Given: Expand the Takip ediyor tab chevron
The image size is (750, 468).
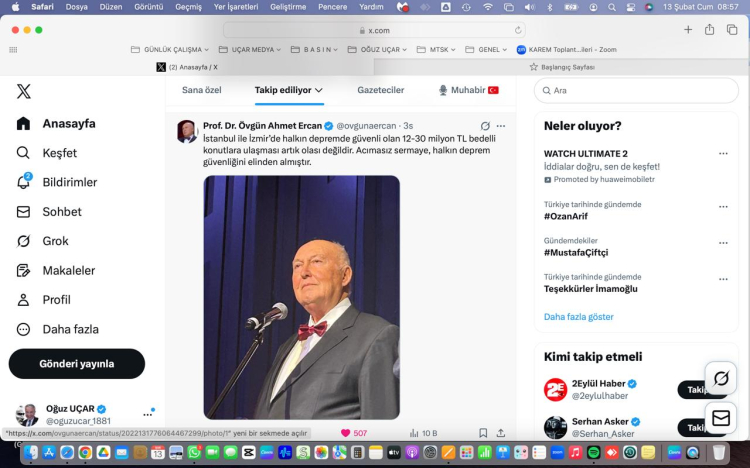Looking at the screenshot, I should (x=319, y=90).
